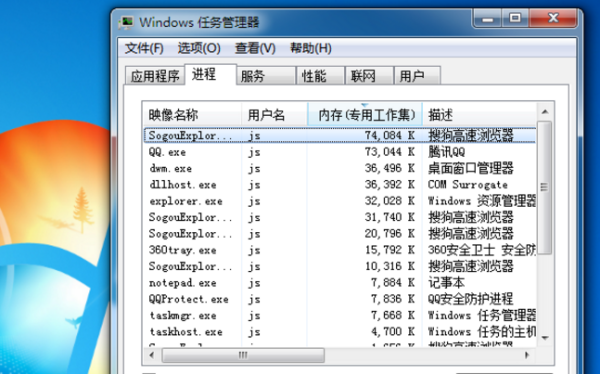
Task: Click the horizontal scroll right arrow
Action: click(x=527, y=355)
